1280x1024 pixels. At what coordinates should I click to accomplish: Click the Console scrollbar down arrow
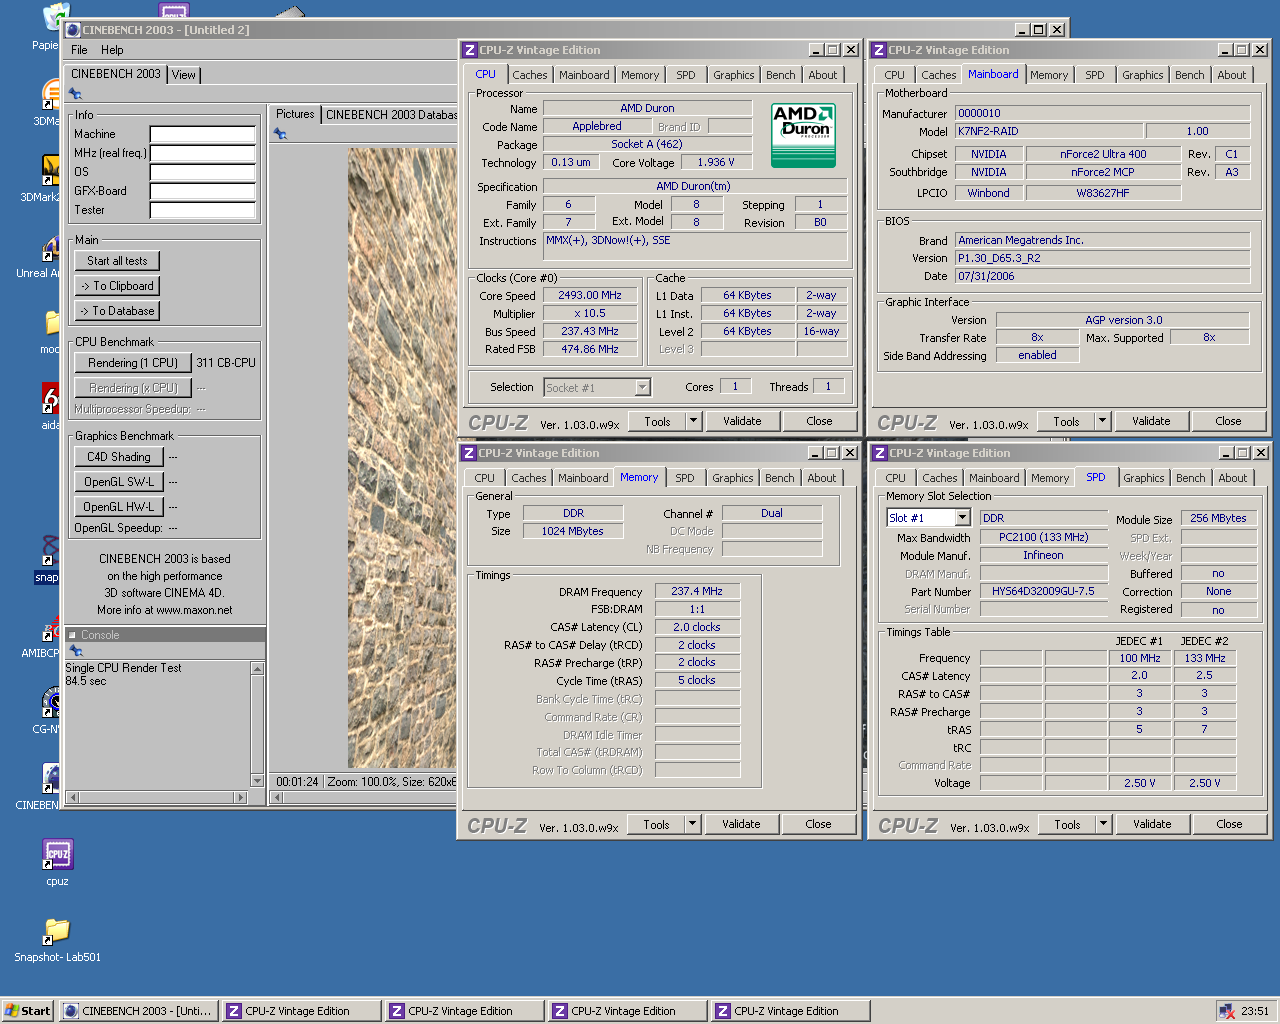pos(257,781)
